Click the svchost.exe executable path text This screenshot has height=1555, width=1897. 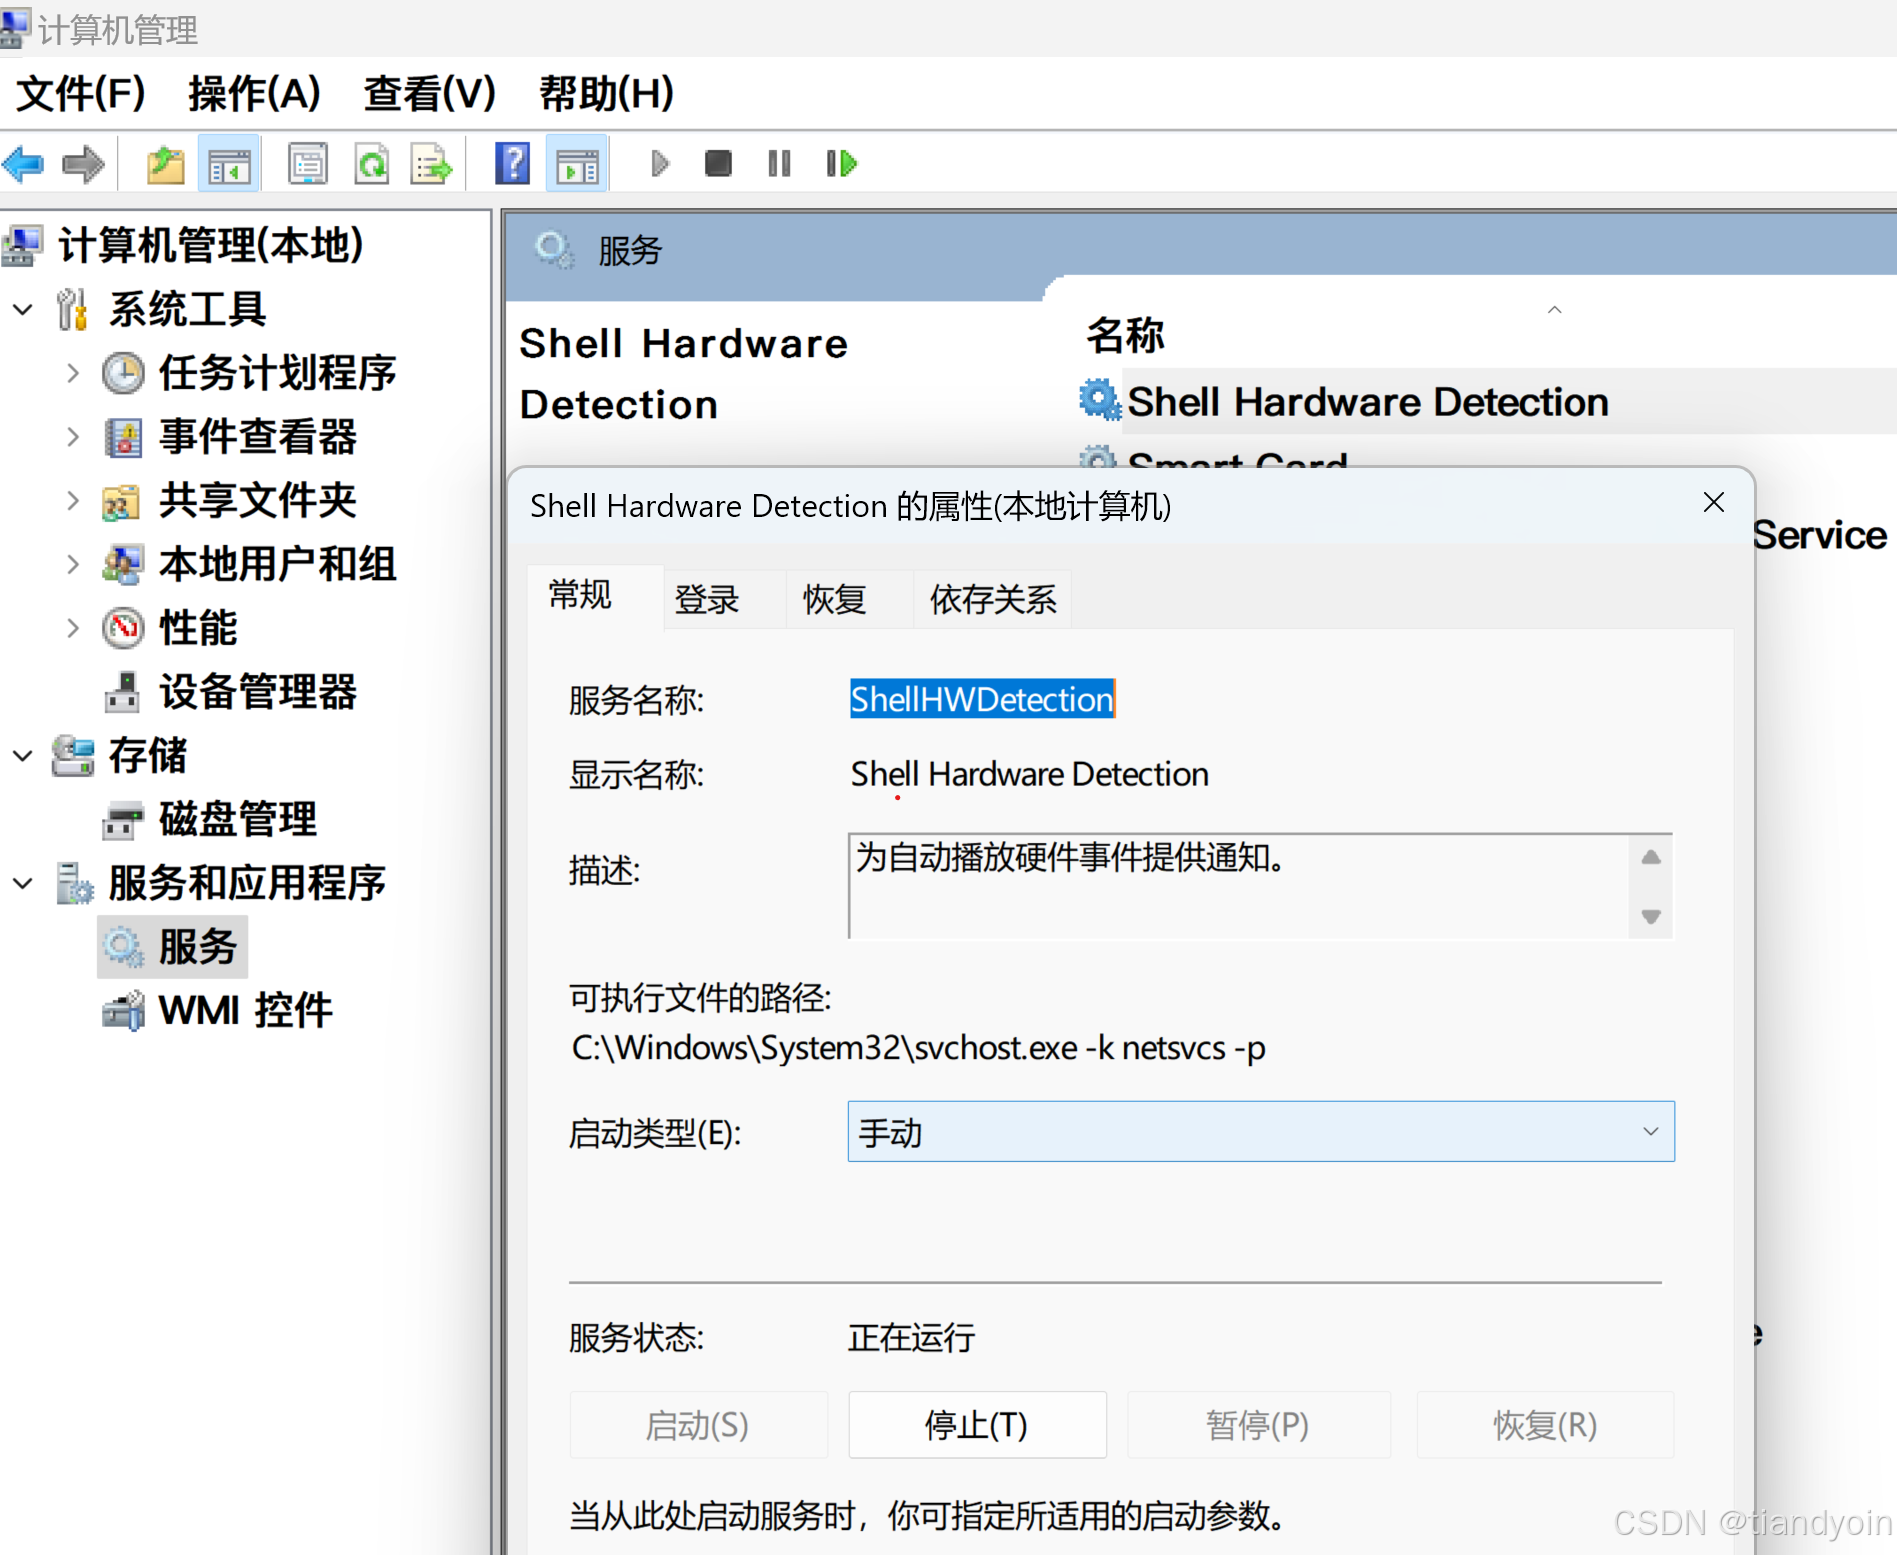(918, 1048)
